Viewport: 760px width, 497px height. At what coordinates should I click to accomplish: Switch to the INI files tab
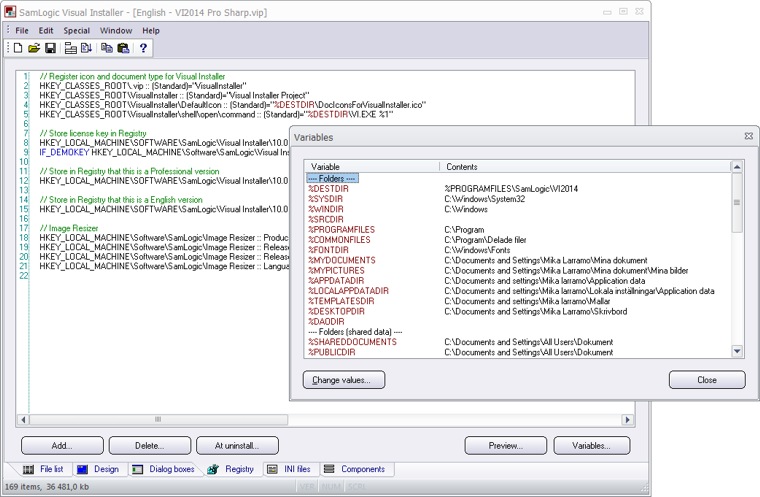click(289, 469)
